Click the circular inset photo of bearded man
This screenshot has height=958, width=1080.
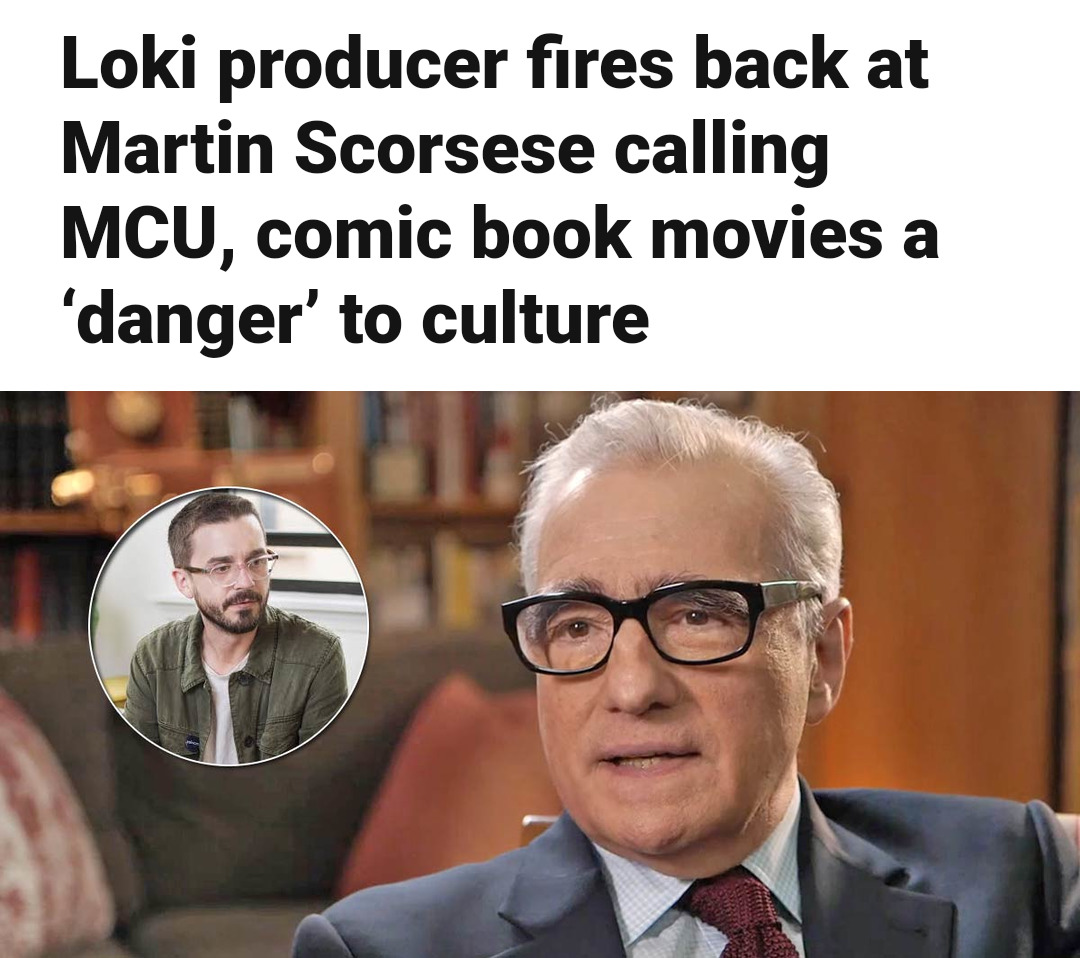(229, 626)
